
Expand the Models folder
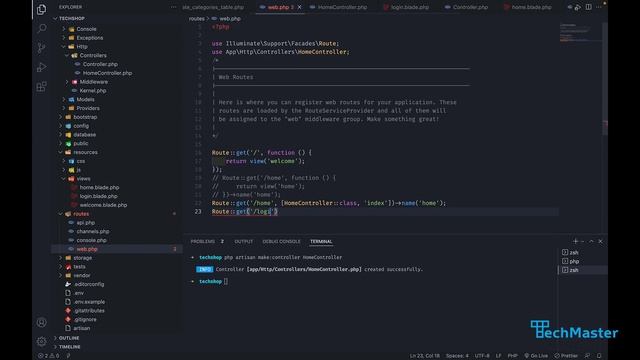(85, 100)
